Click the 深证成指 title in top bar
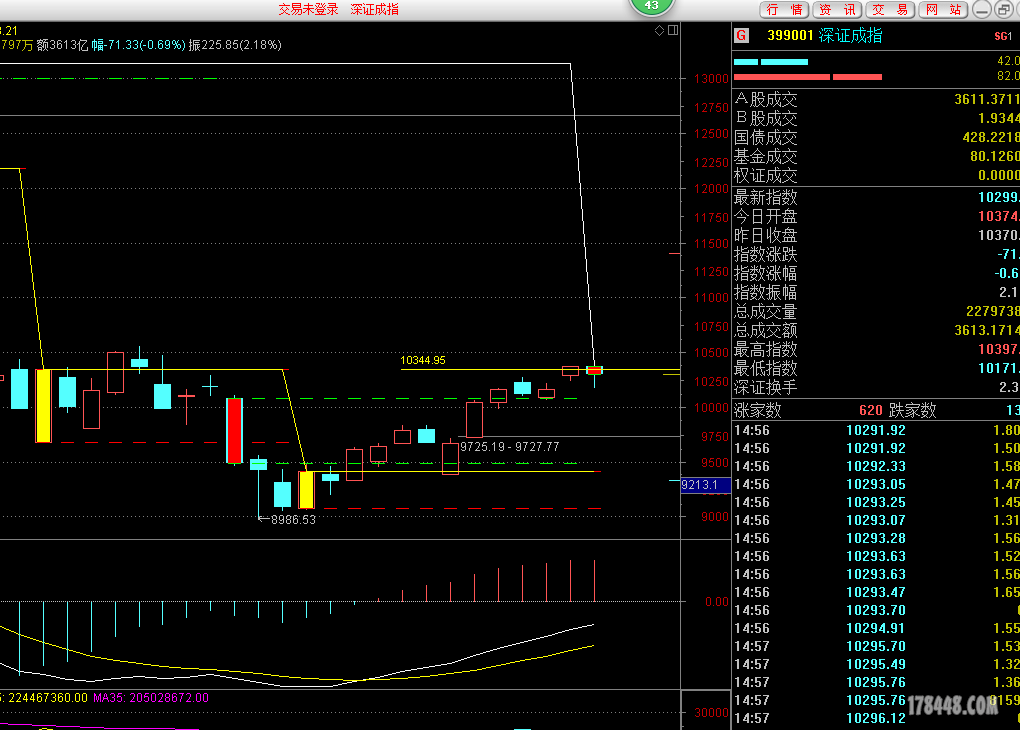Viewport: 1020px width, 730px height. [375, 9]
